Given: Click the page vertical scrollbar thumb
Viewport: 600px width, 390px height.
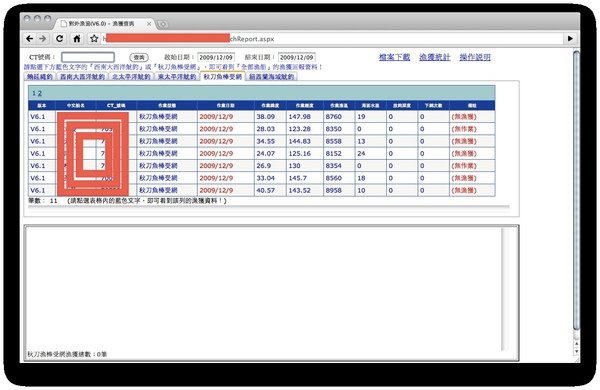Looking at the screenshot, I should (576, 191).
